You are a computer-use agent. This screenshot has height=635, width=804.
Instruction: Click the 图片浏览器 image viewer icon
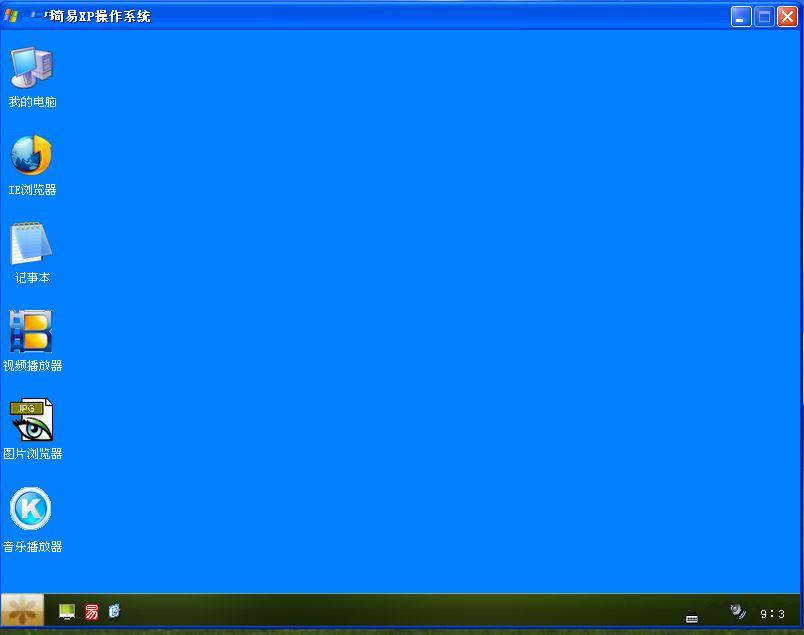(x=32, y=420)
